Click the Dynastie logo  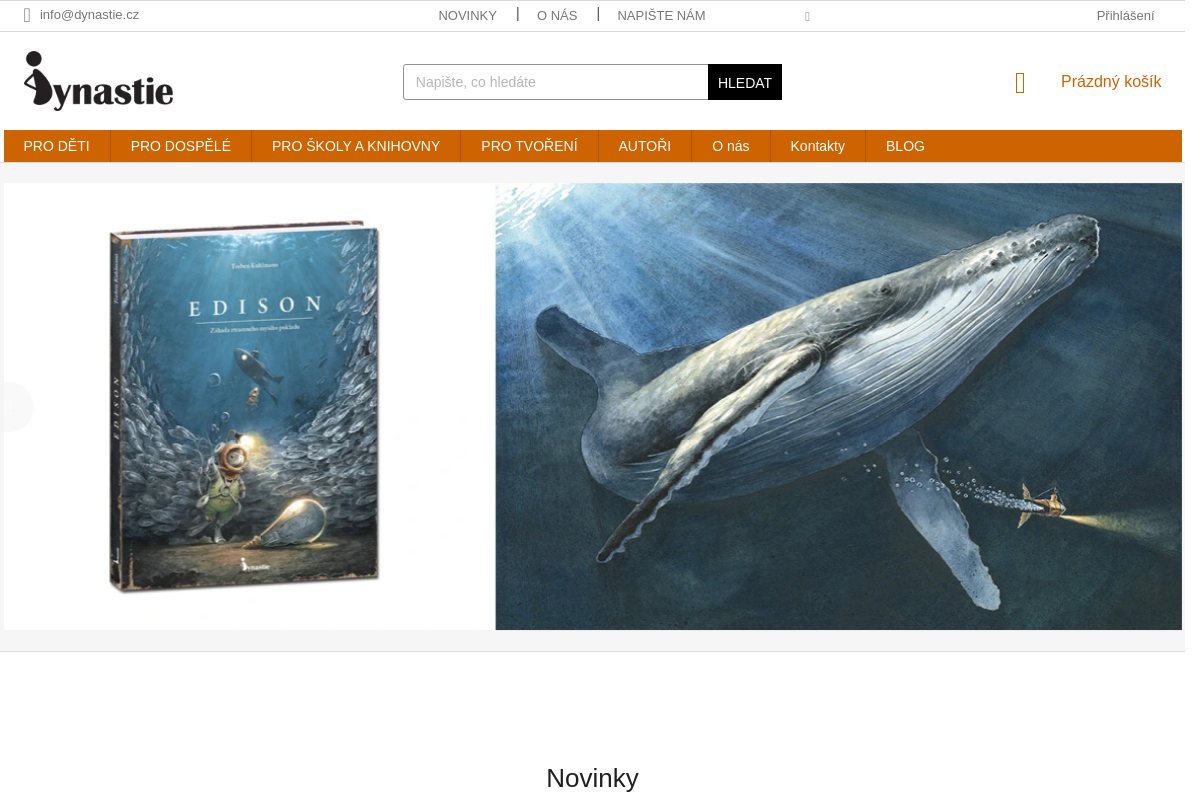pyautogui.click(x=98, y=81)
